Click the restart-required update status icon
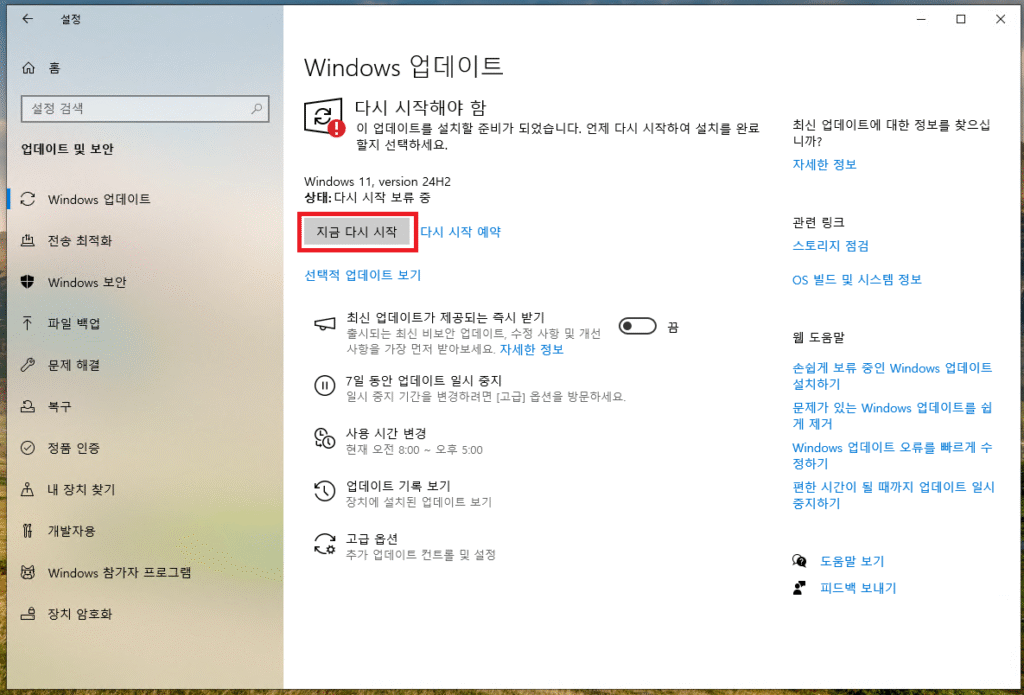 click(325, 118)
